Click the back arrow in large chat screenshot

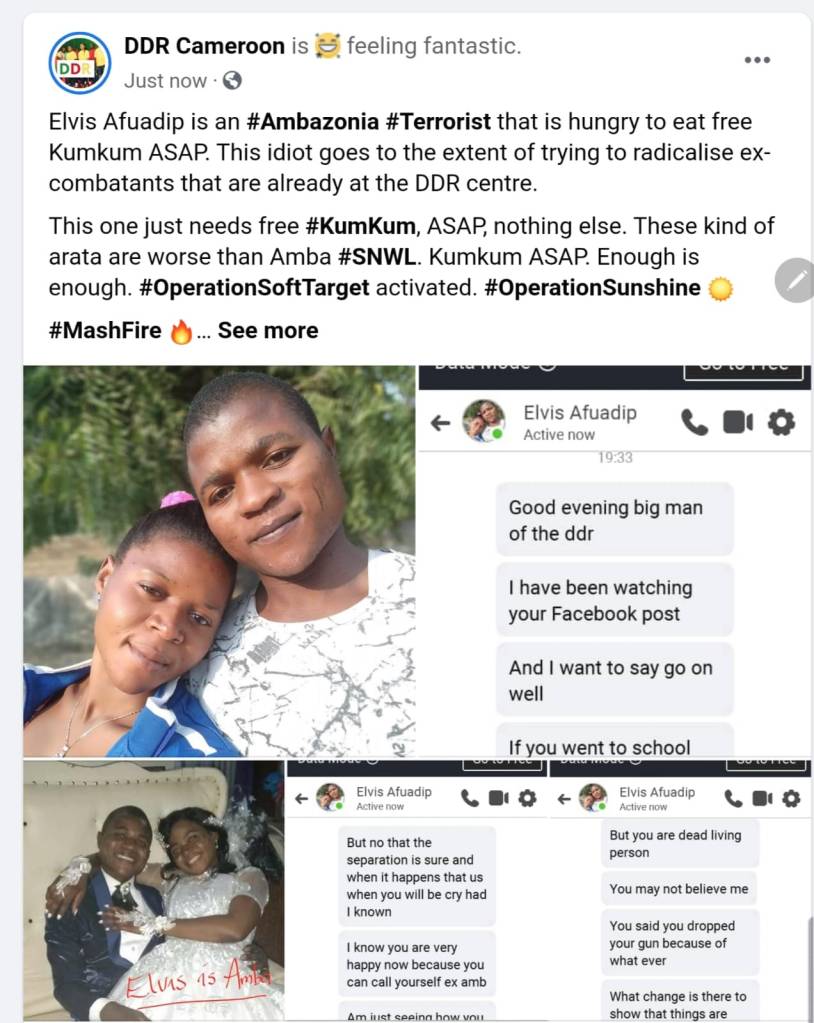(x=440, y=423)
